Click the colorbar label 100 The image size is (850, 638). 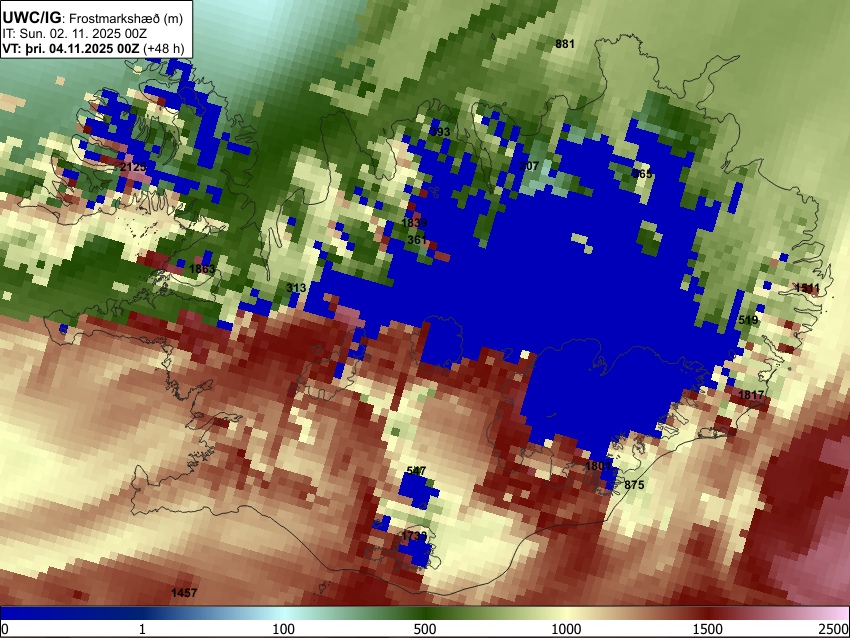click(284, 629)
